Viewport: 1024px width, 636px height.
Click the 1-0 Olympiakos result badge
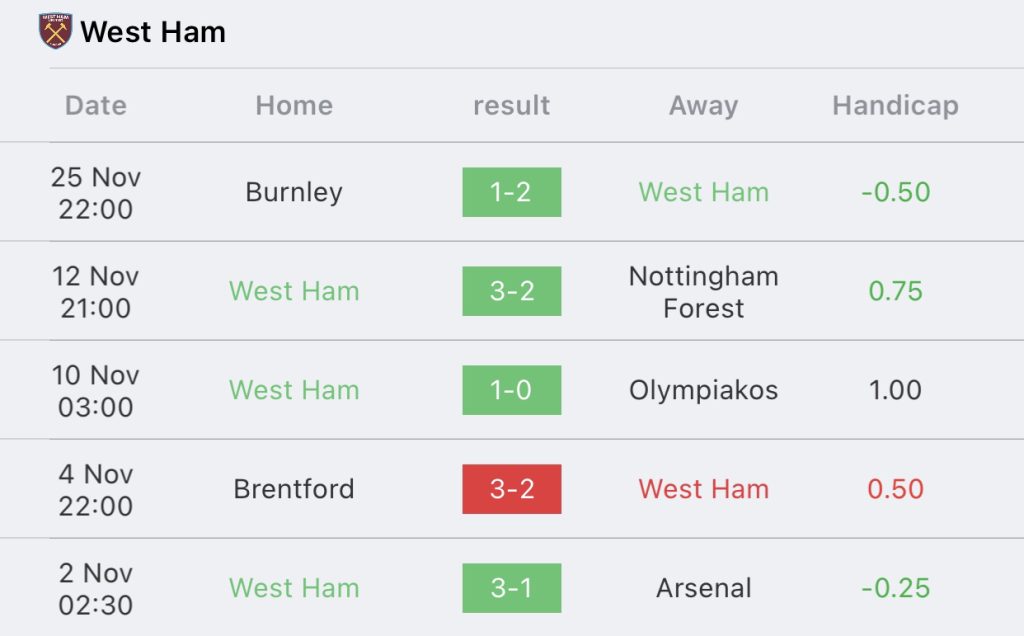(511, 390)
